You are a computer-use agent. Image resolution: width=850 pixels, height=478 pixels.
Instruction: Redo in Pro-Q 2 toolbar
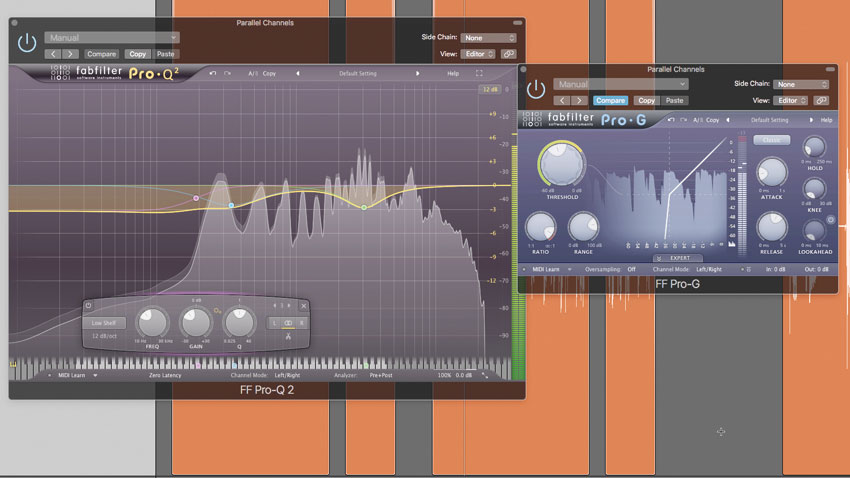coord(227,73)
